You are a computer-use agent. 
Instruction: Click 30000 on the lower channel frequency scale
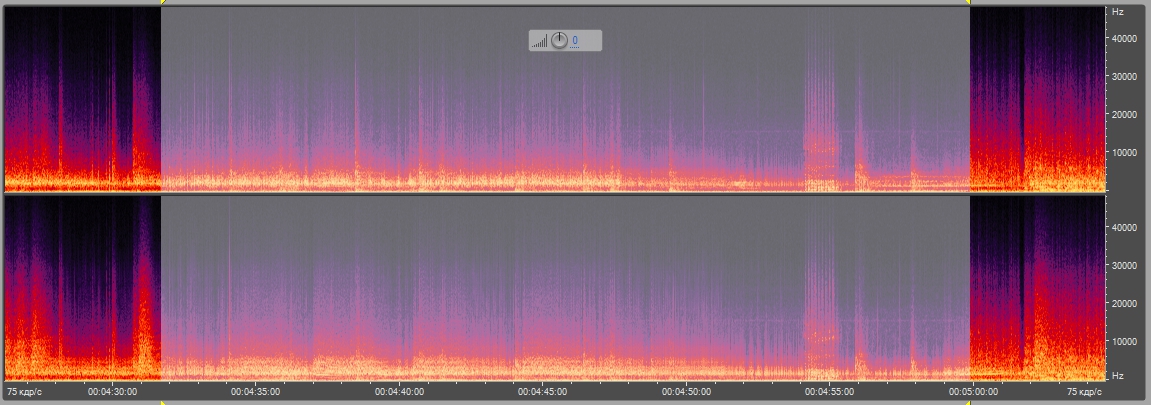[x=1124, y=266]
